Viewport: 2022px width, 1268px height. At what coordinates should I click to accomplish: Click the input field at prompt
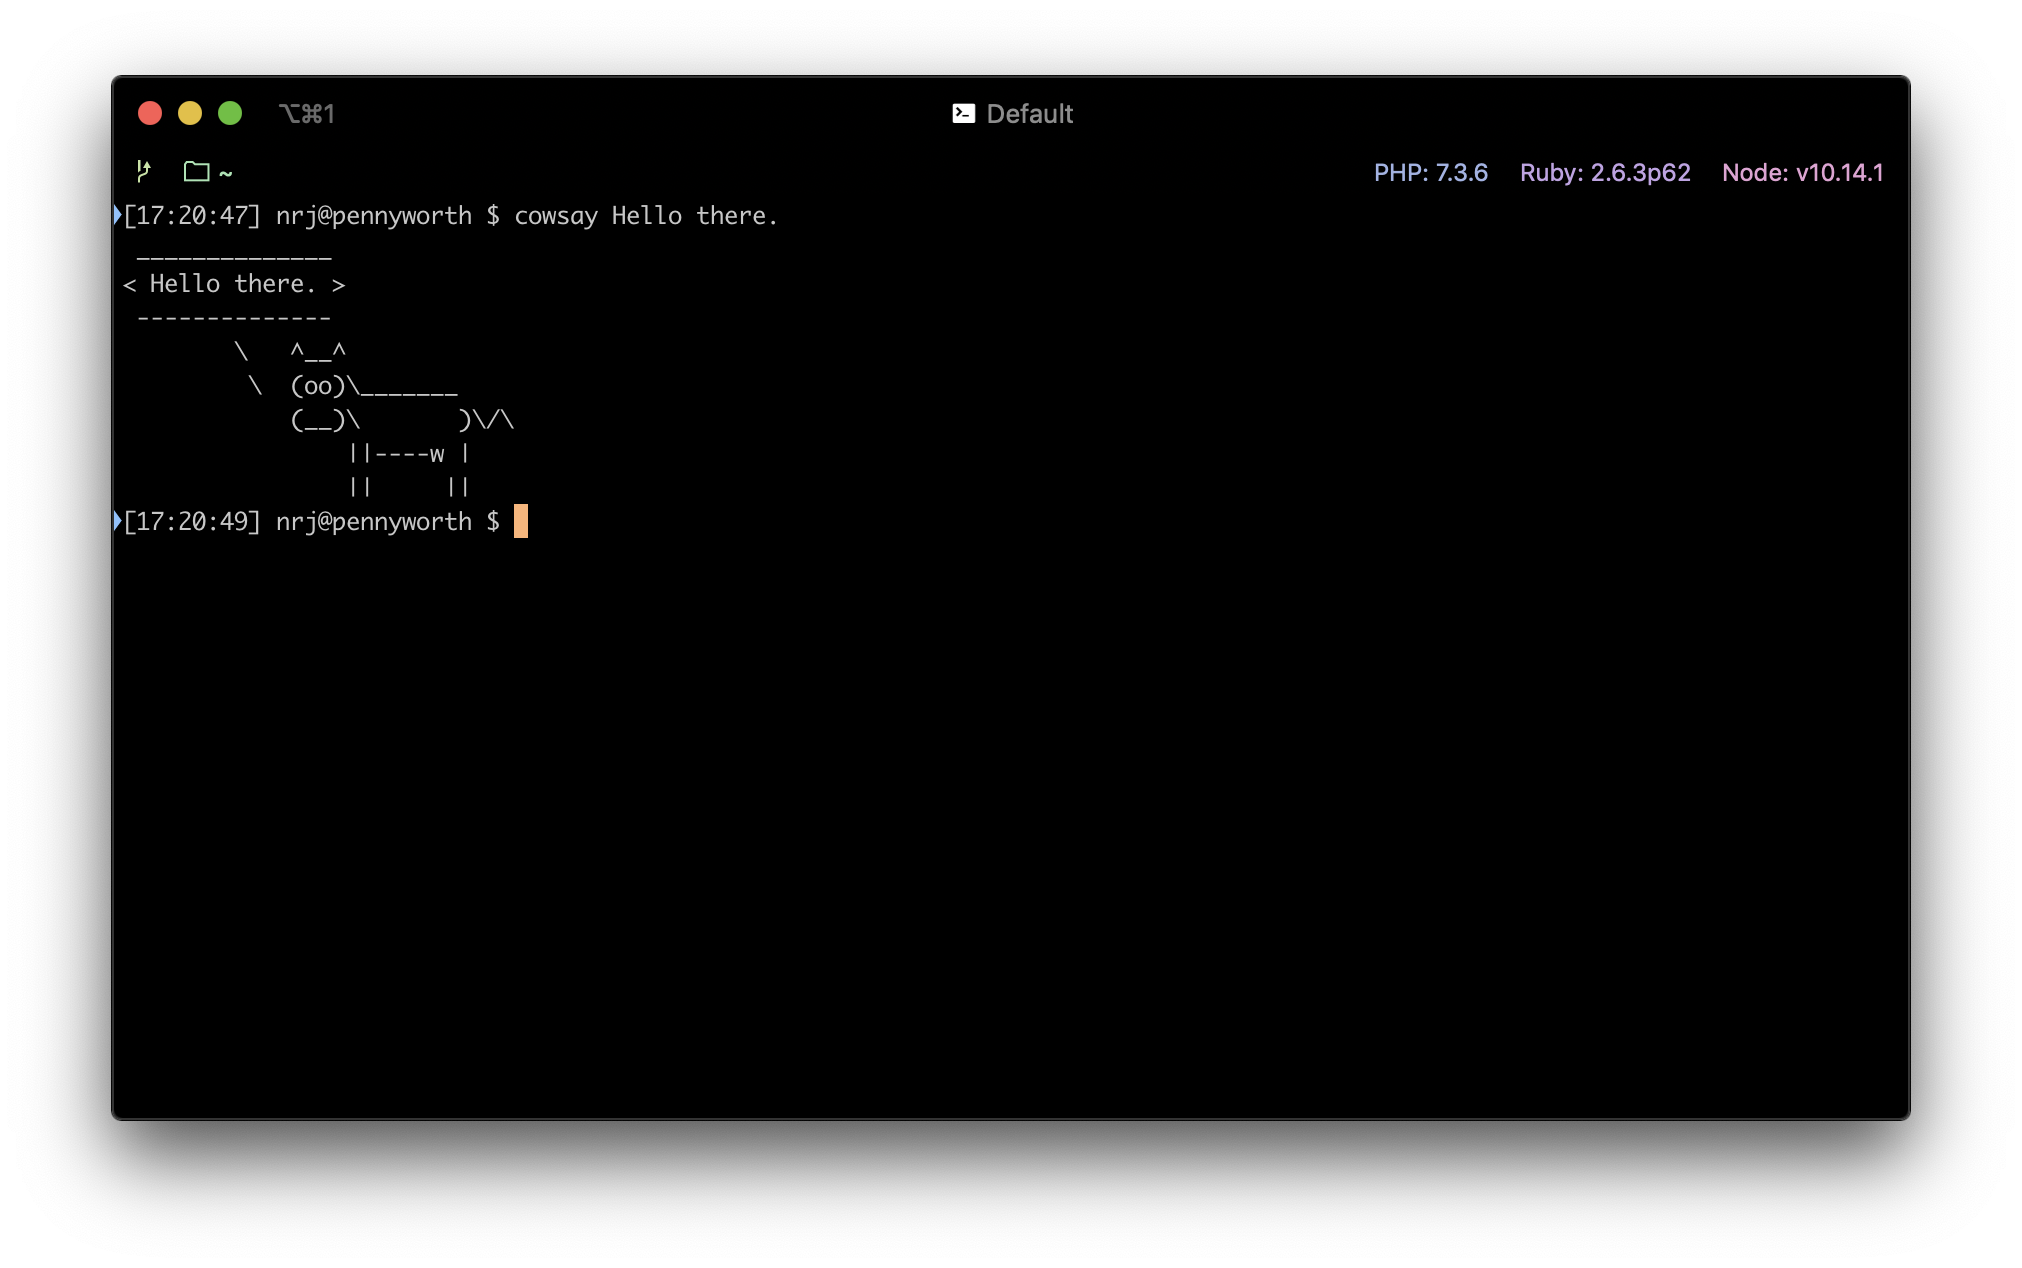[x=519, y=520]
